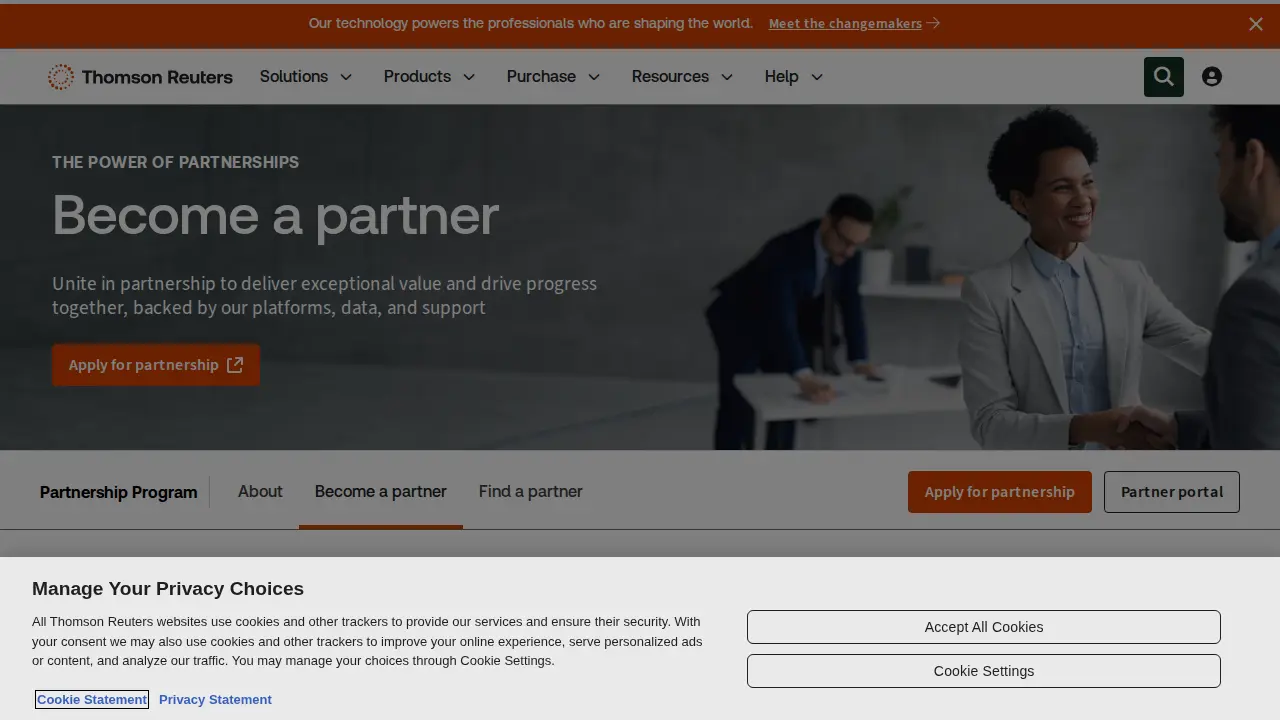Accept All Cookies in privacy banner
Image resolution: width=1280 pixels, height=720 pixels.
(x=984, y=627)
